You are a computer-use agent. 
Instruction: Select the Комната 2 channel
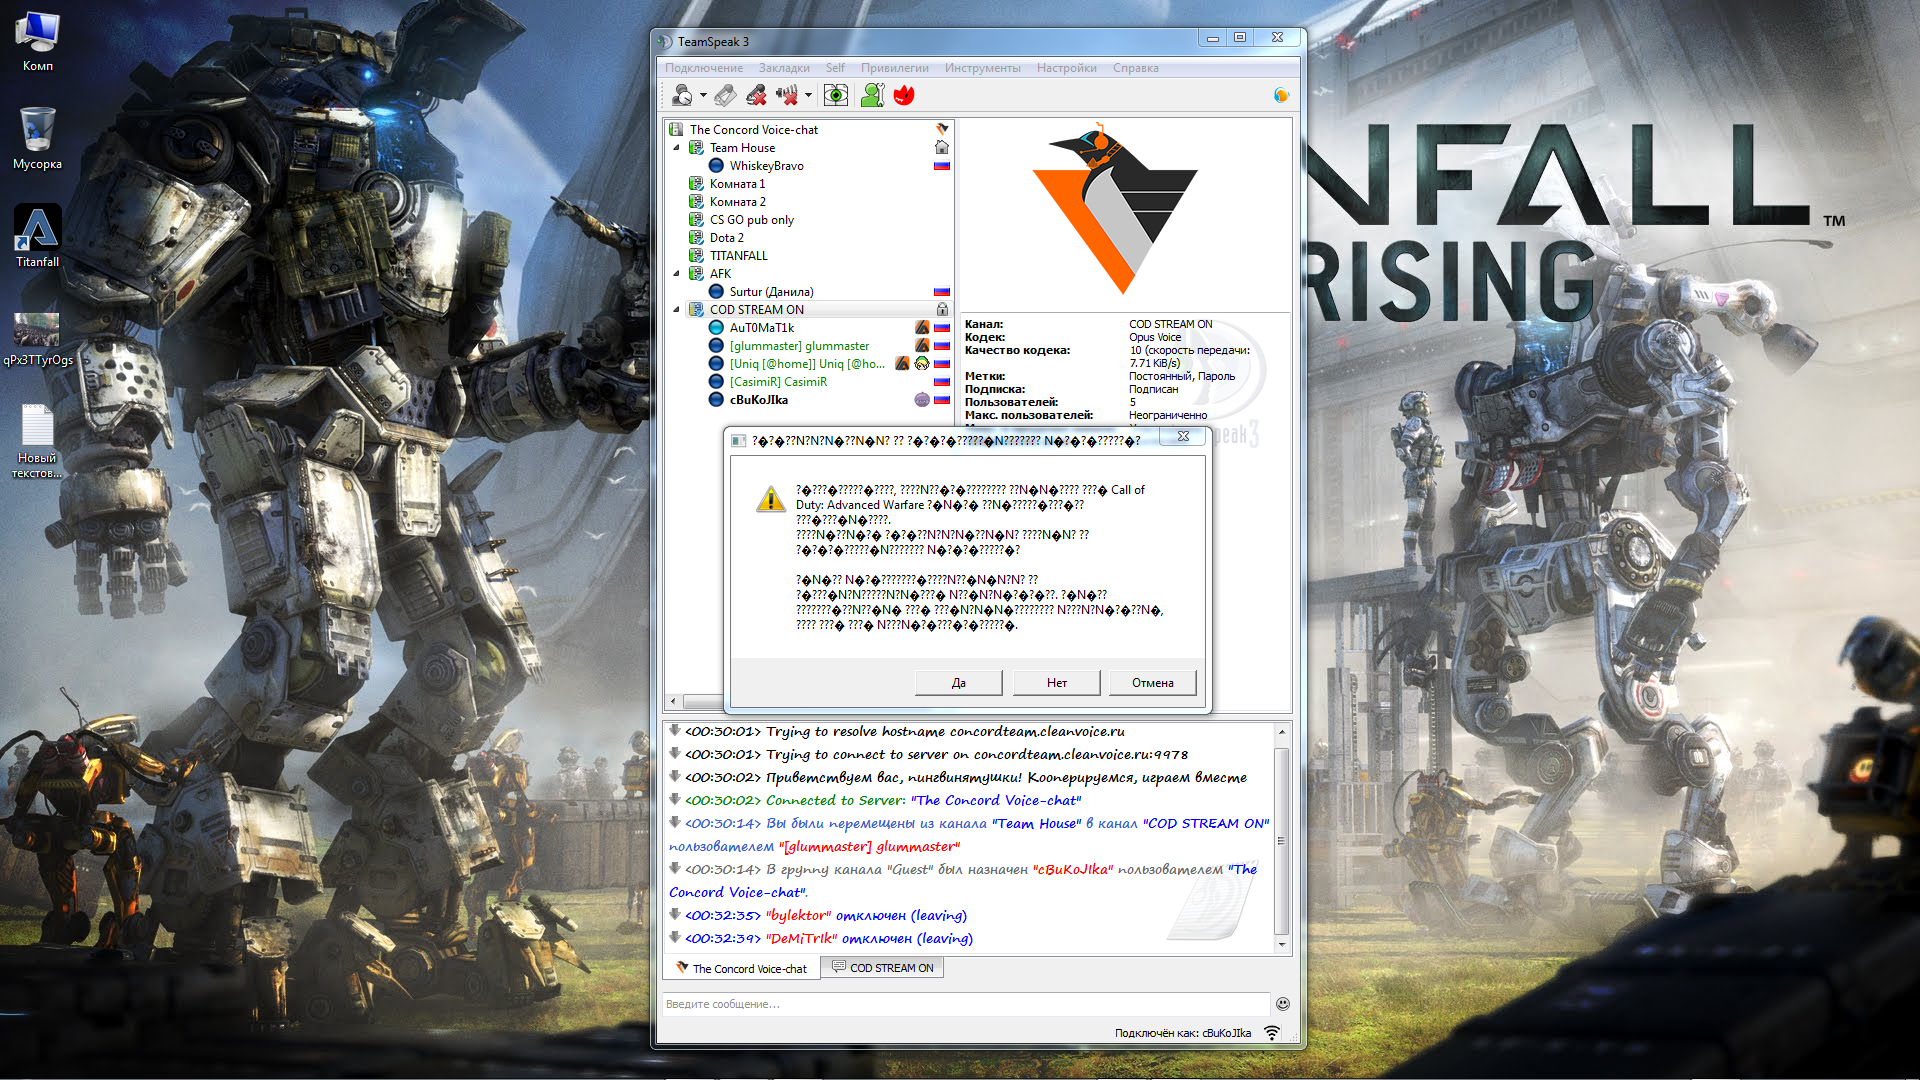click(x=738, y=202)
